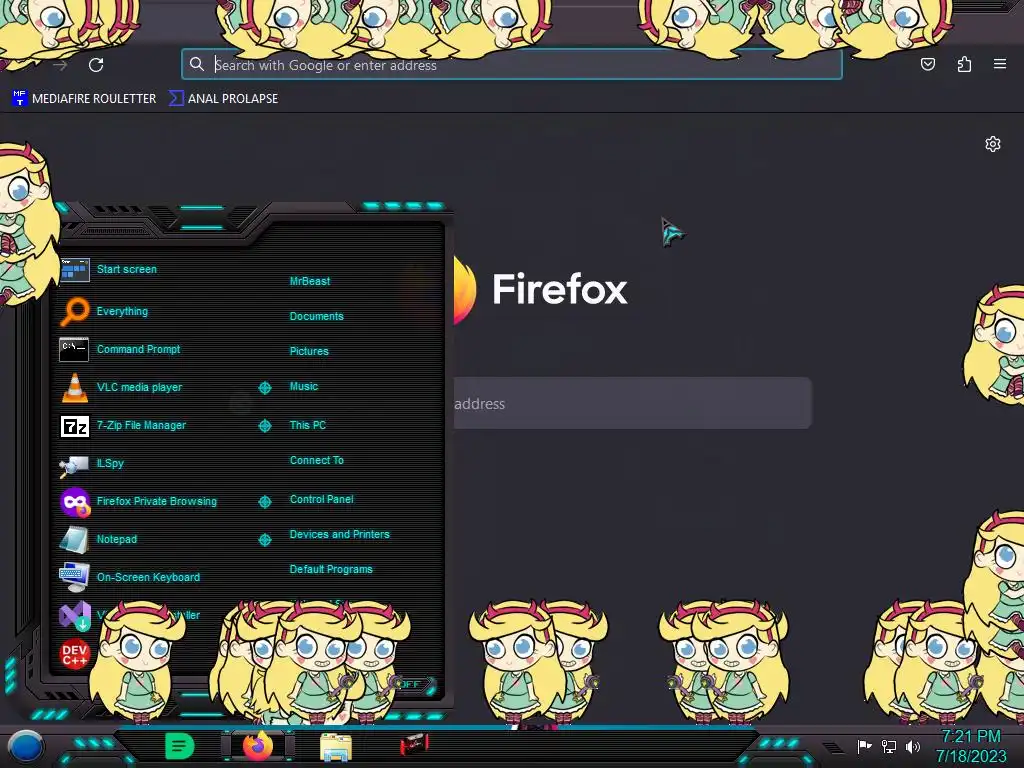Screen dimensions: 1024x768
Task: Select Connect To in start menu
Action: [x=317, y=460]
